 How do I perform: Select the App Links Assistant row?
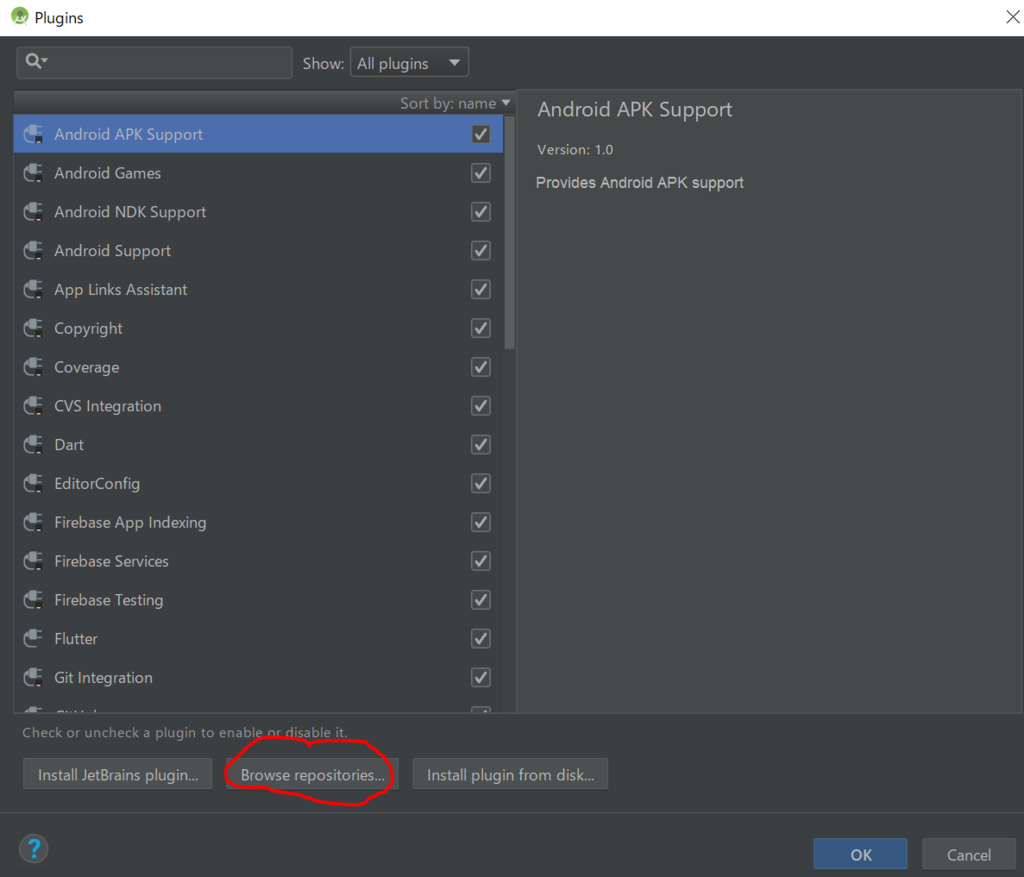click(259, 289)
